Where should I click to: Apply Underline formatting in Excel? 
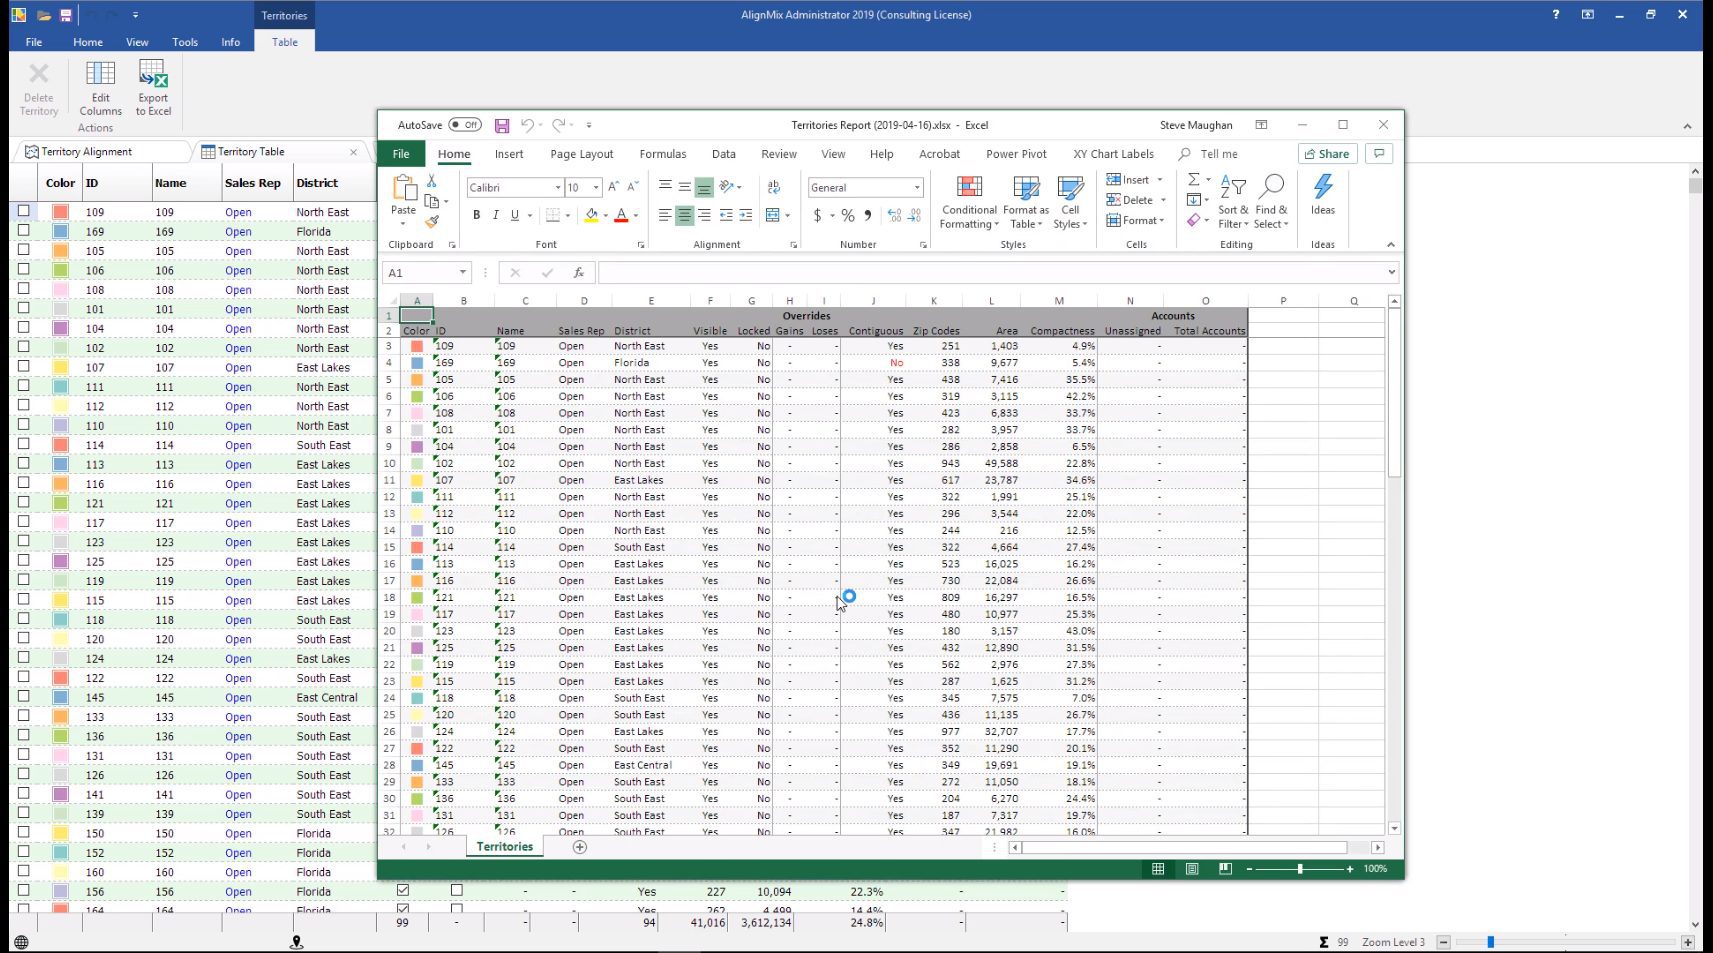coord(515,215)
